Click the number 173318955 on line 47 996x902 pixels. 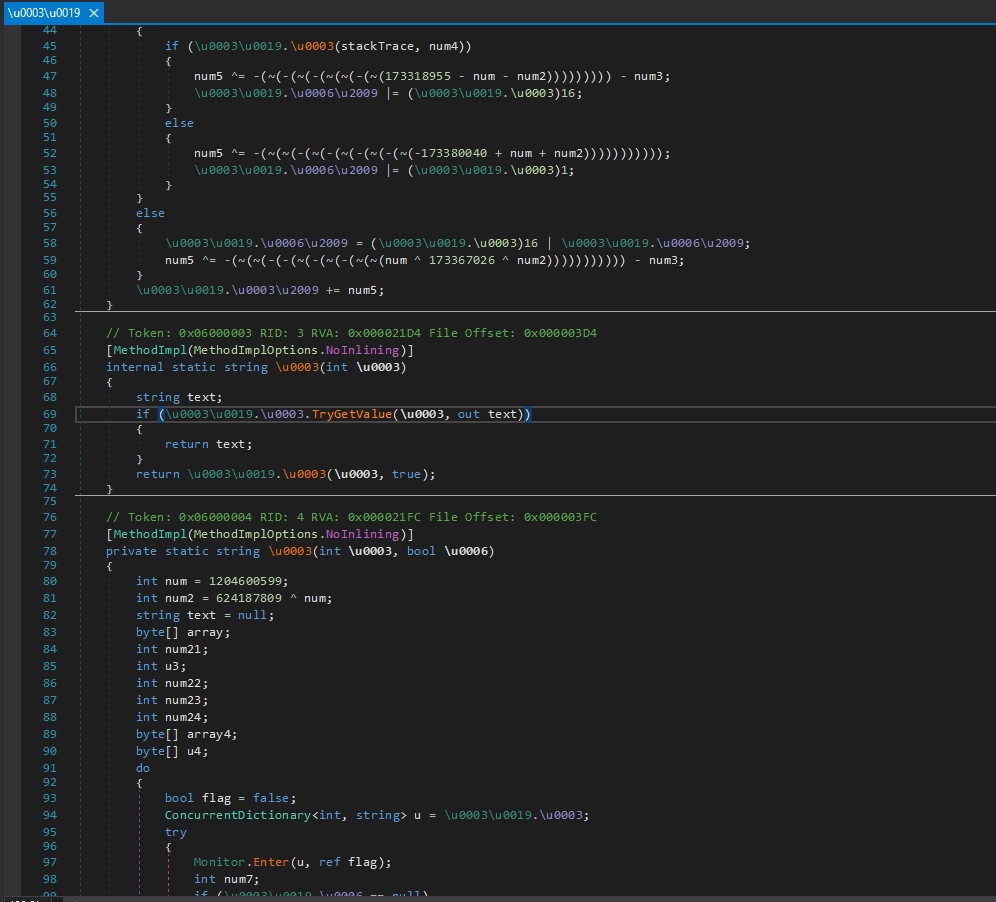click(418, 76)
